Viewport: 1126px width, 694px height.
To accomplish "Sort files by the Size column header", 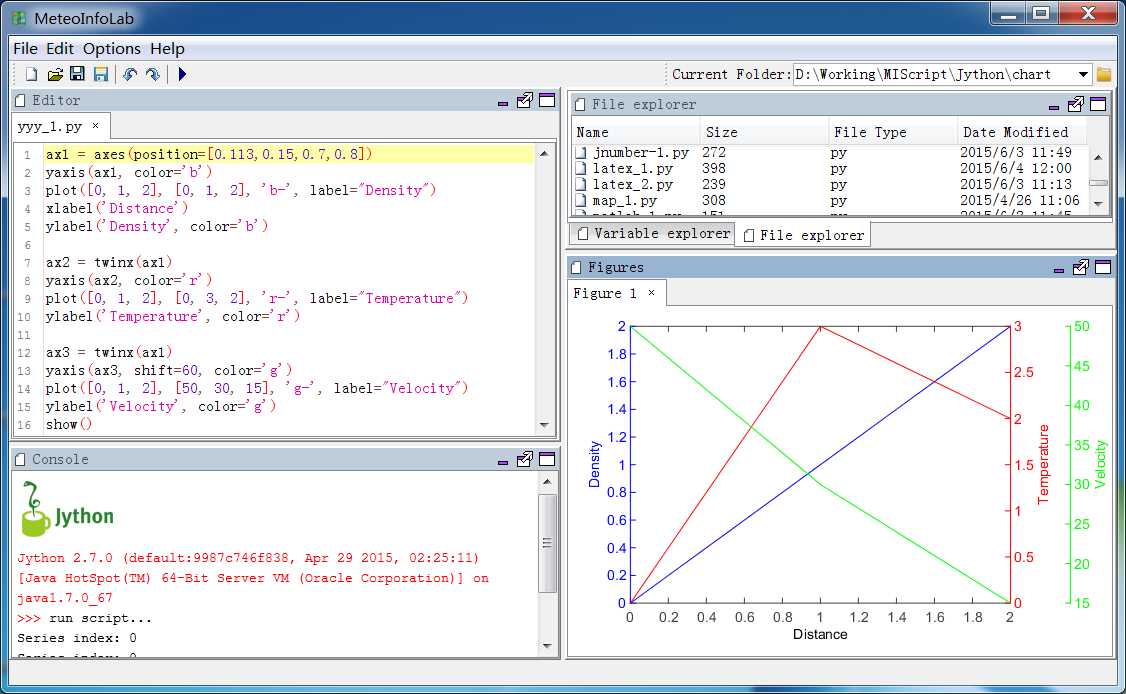I will coord(764,132).
